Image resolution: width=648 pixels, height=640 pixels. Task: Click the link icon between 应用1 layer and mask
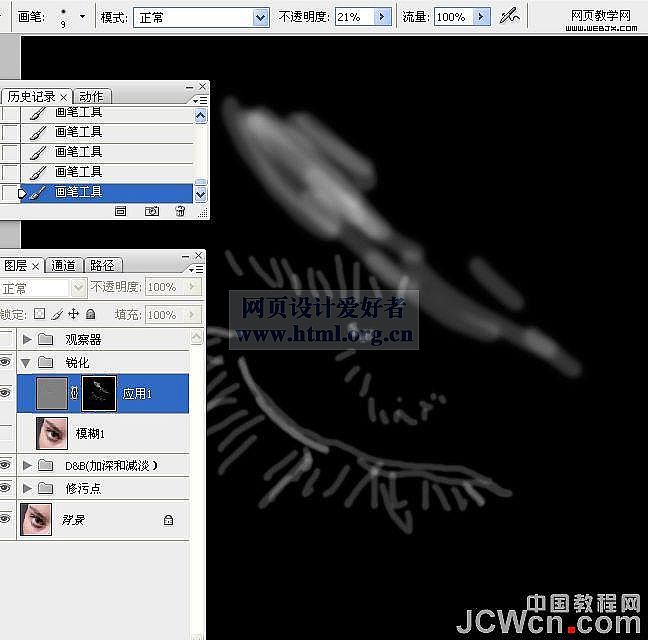click(x=74, y=393)
